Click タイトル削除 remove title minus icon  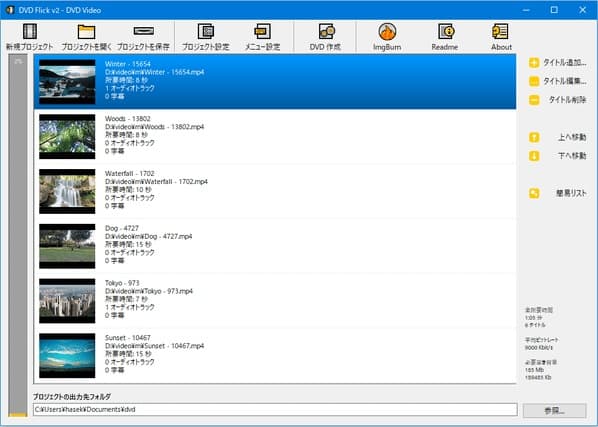[x=534, y=100]
